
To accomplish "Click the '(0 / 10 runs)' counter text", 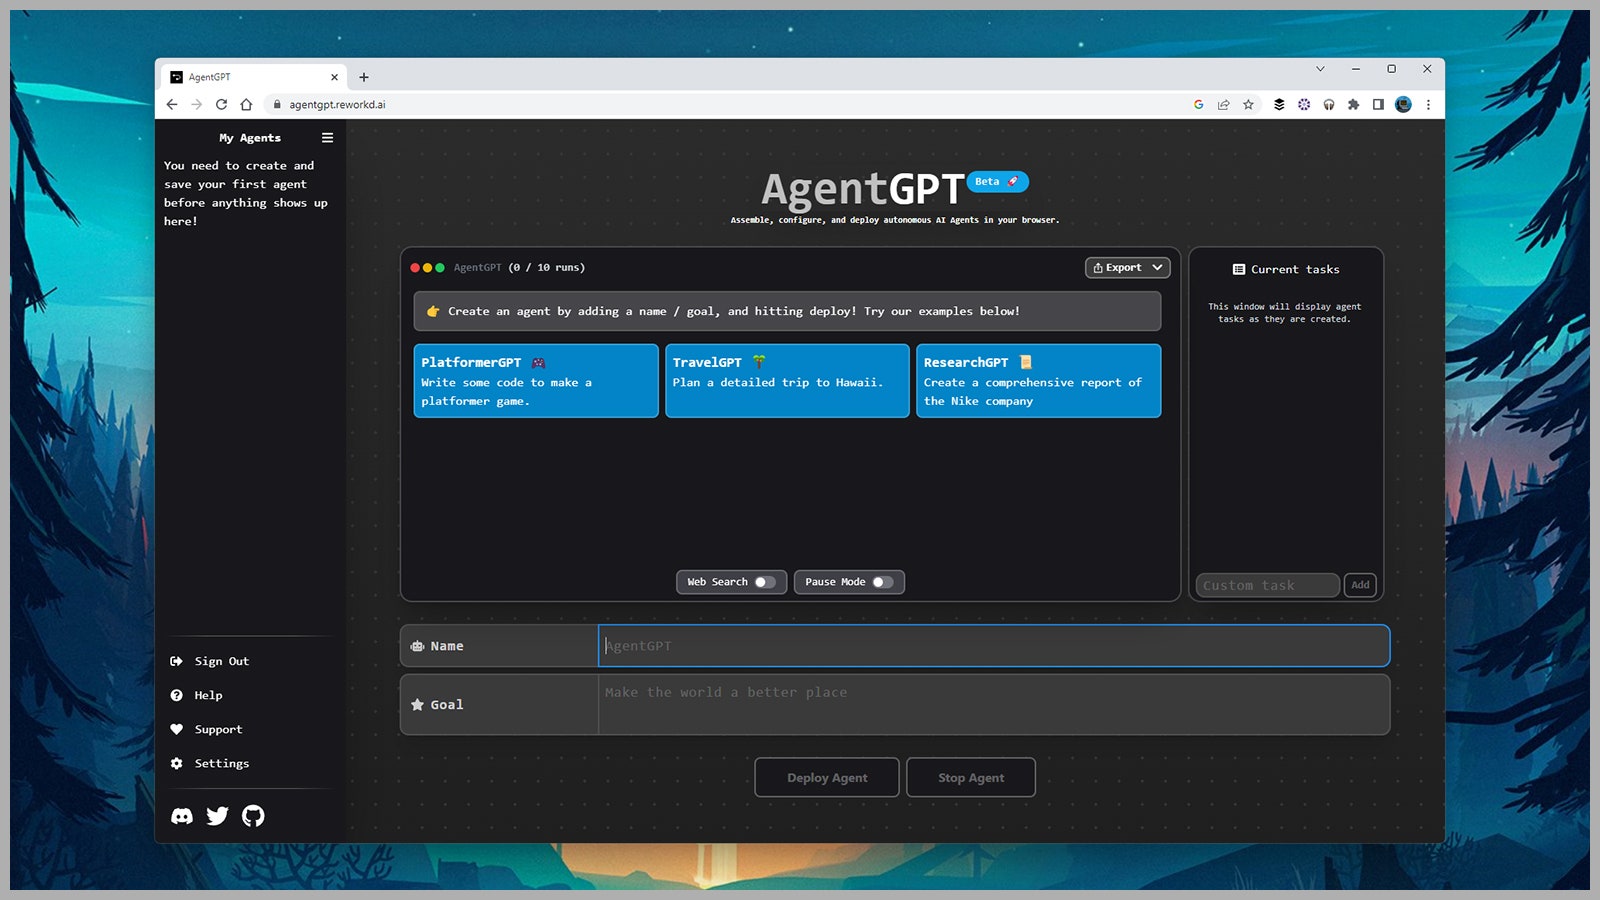I will click(547, 268).
